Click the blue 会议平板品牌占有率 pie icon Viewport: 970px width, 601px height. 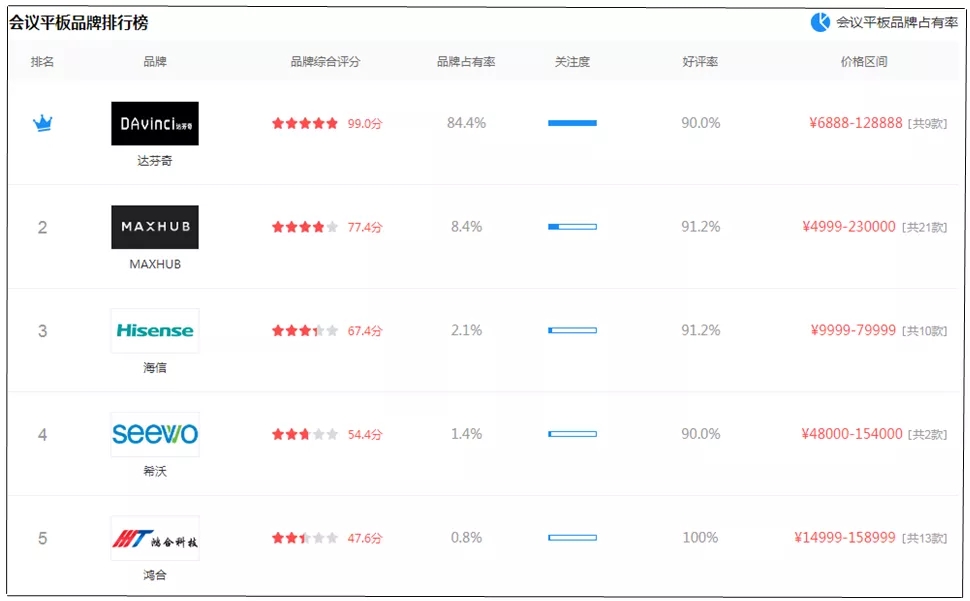point(820,22)
